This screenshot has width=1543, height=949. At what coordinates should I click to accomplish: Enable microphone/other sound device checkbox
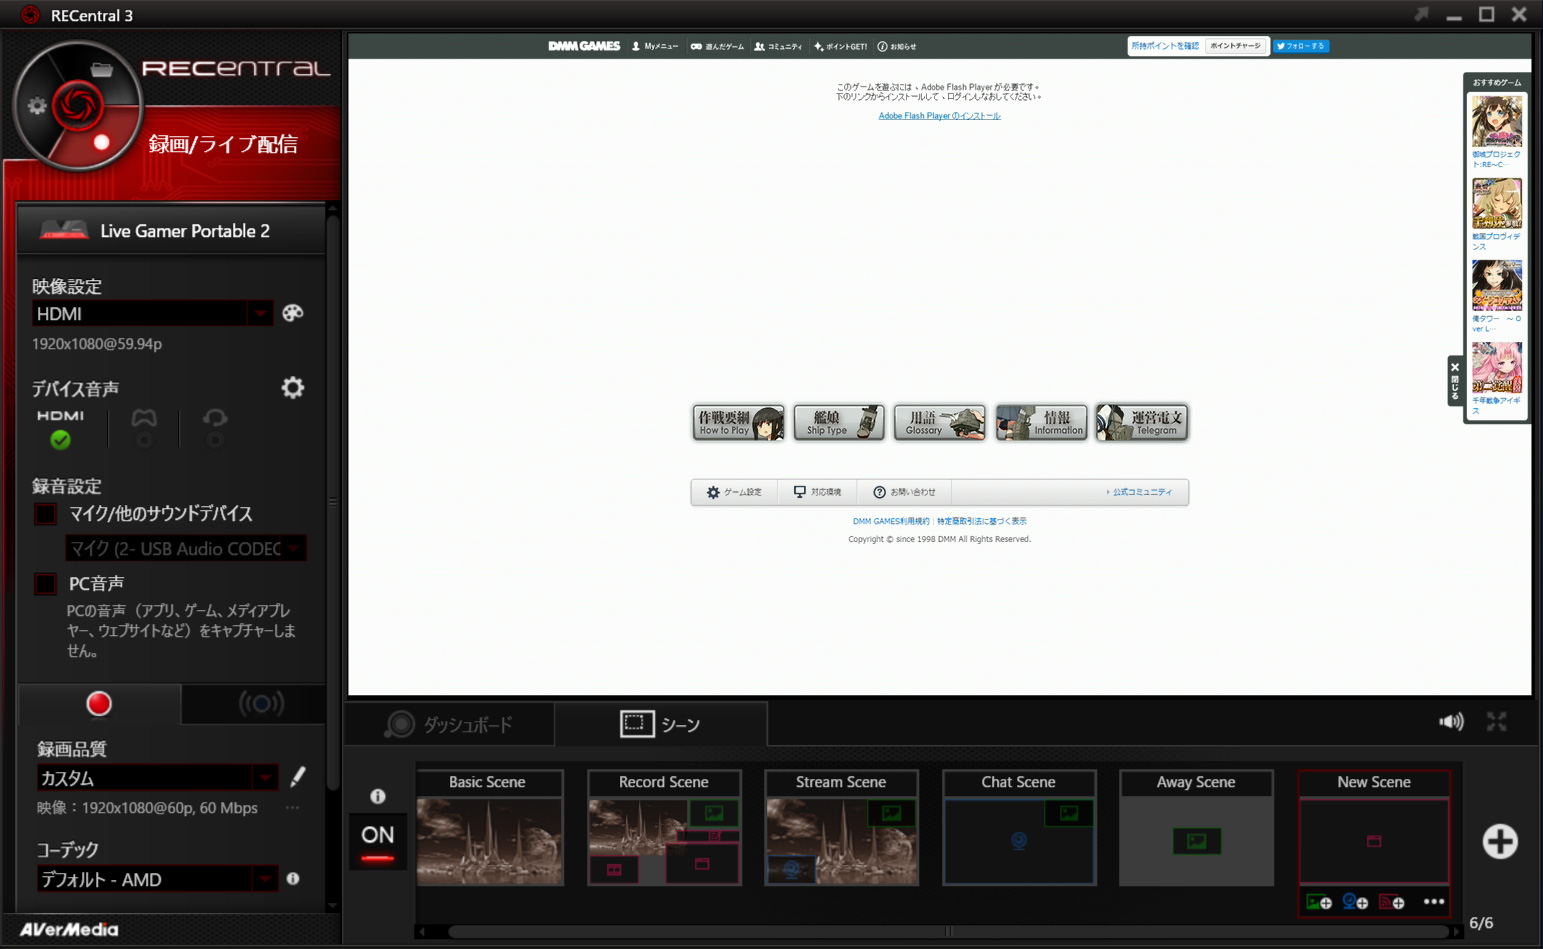tap(46, 514)
